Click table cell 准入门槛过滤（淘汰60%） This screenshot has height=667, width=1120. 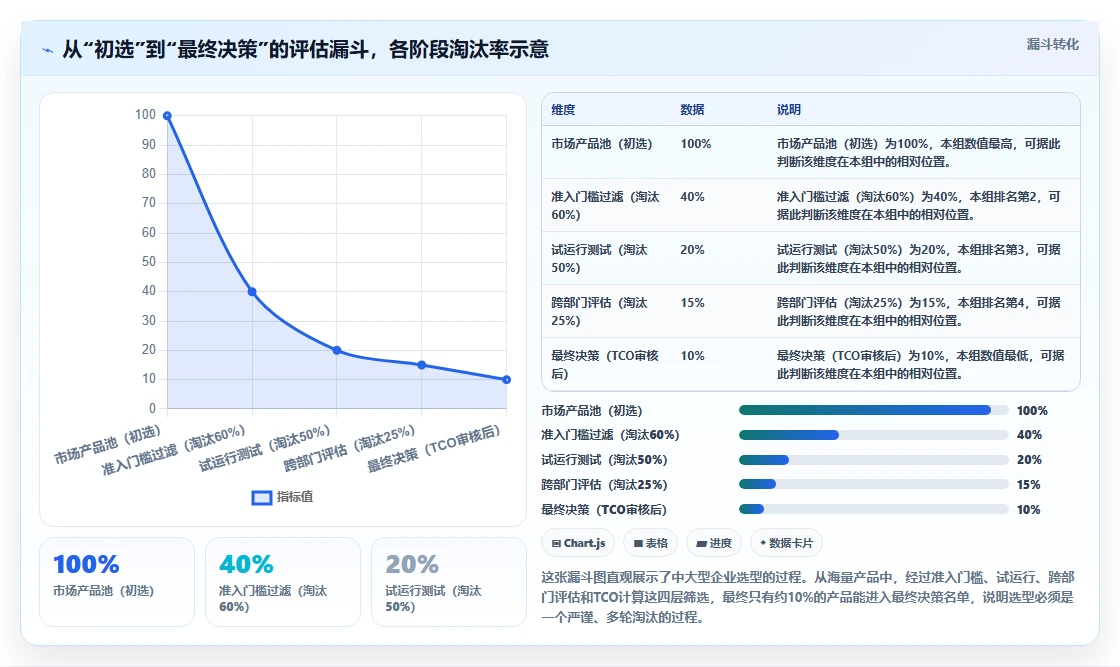605,206
